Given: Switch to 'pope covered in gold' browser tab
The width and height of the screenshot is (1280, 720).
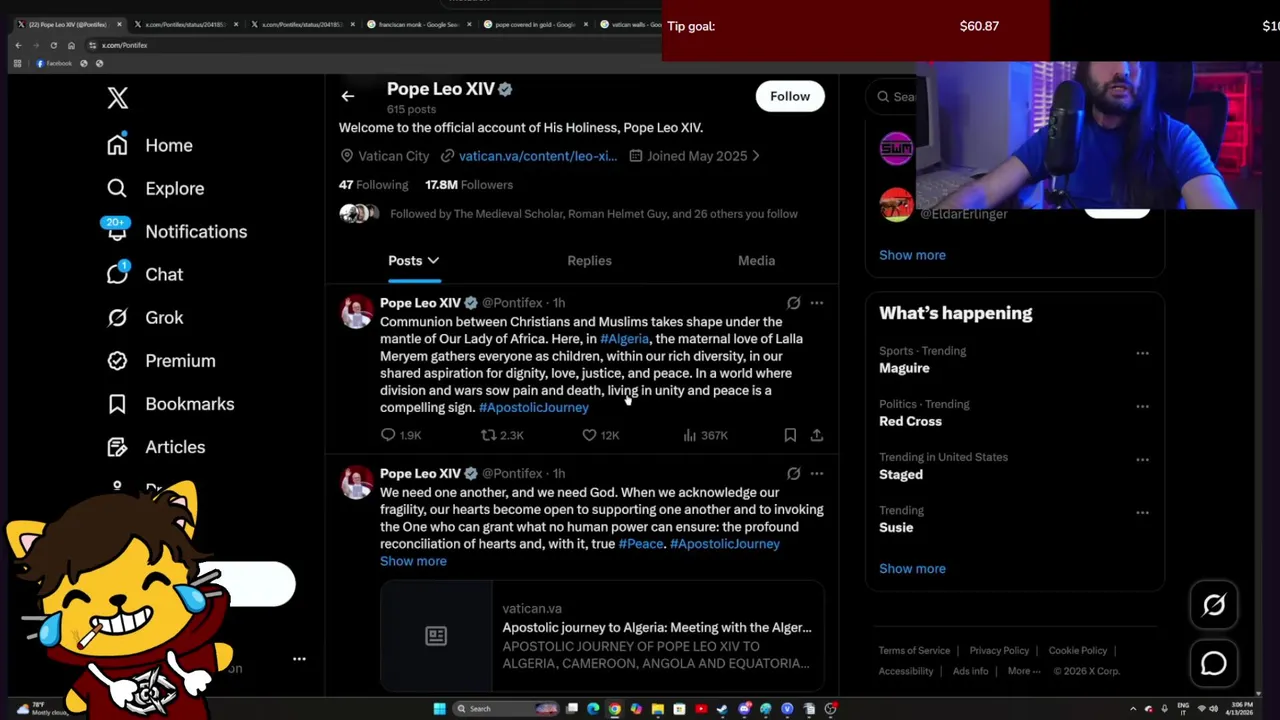Looking at the screenshot, I should (536, 24).
